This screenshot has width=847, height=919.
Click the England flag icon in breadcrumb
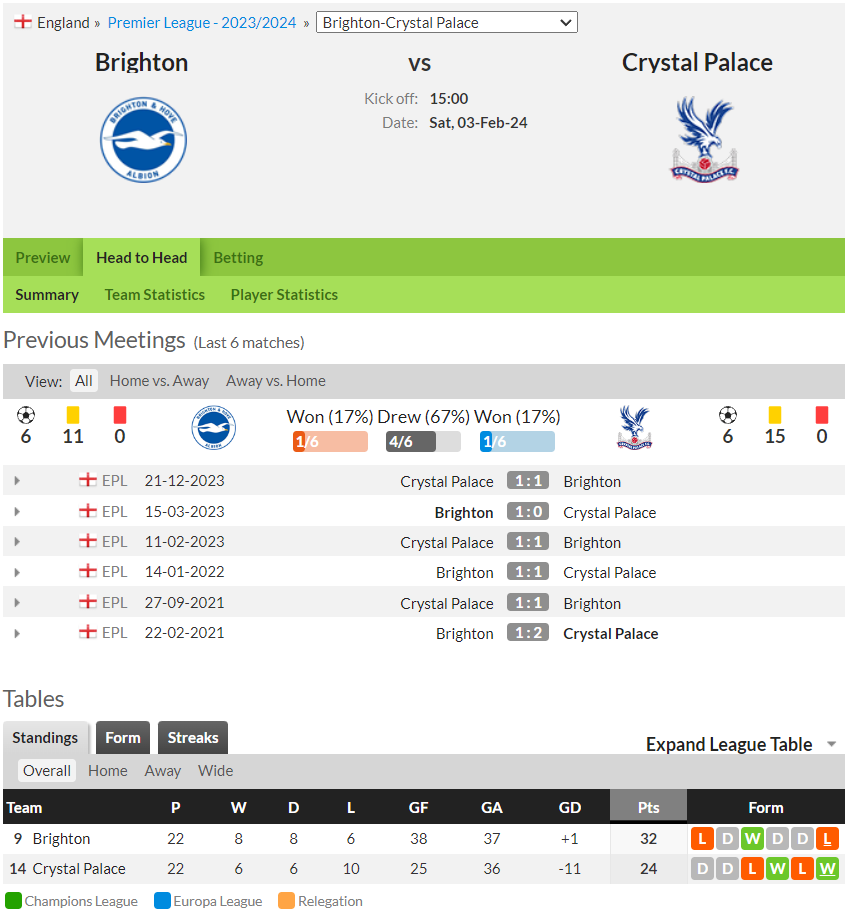(23, 22)
